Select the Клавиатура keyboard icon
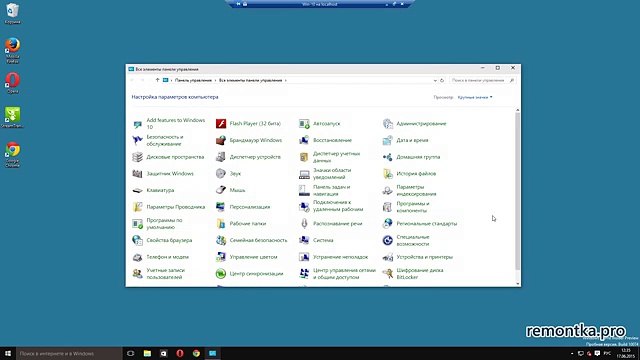Image resolution: width=640 pixels, height=360 pixels. (x=138, y=190)
